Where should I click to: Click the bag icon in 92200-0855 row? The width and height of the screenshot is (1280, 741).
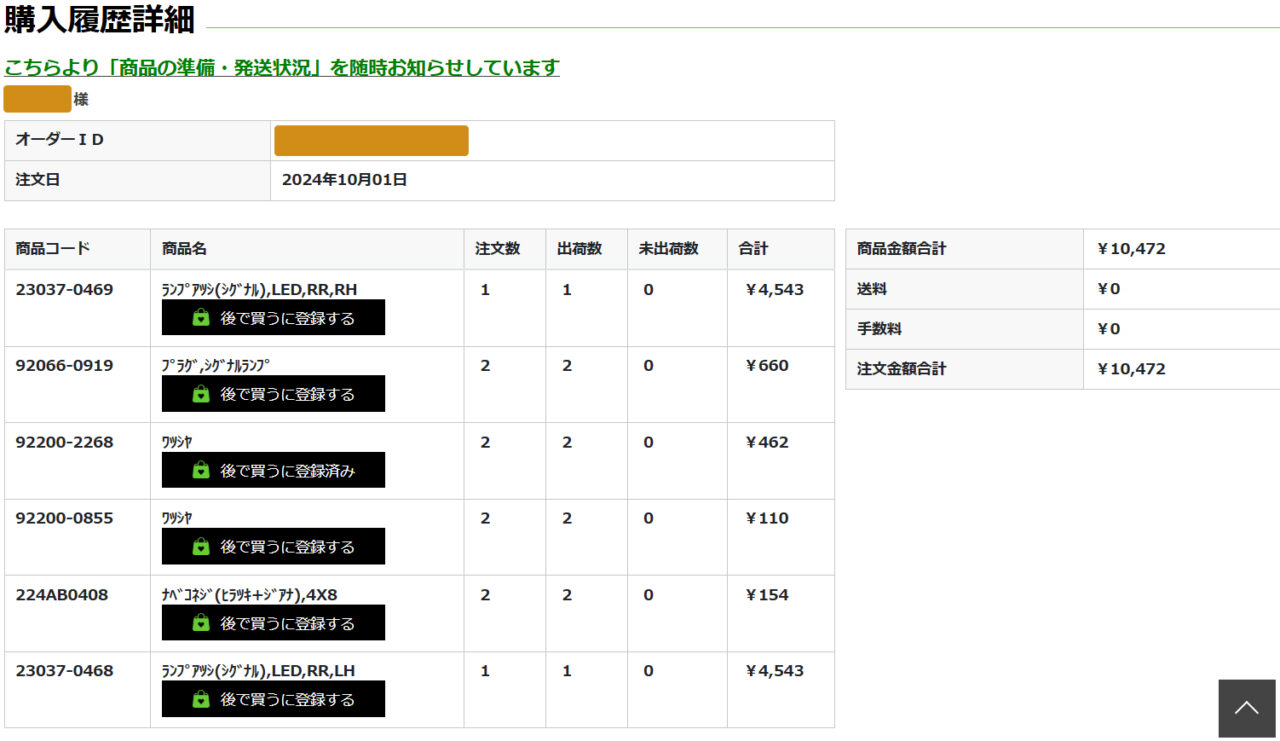201,547
